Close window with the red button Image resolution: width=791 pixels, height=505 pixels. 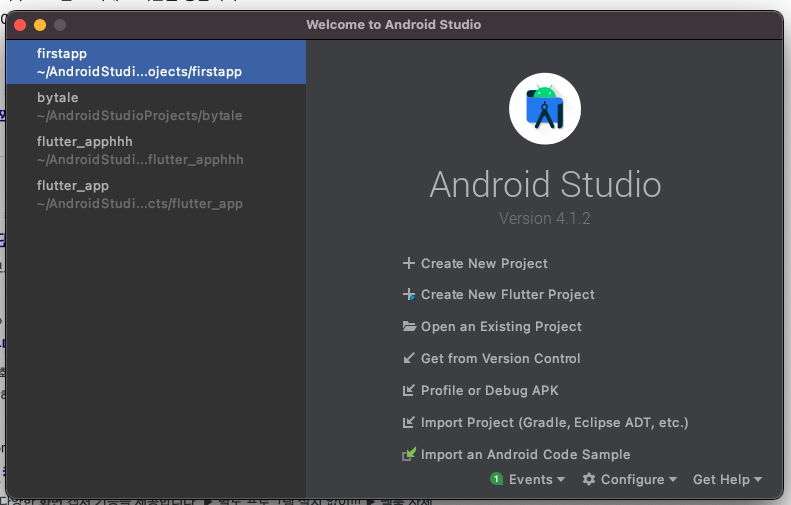tap(20, 25)
